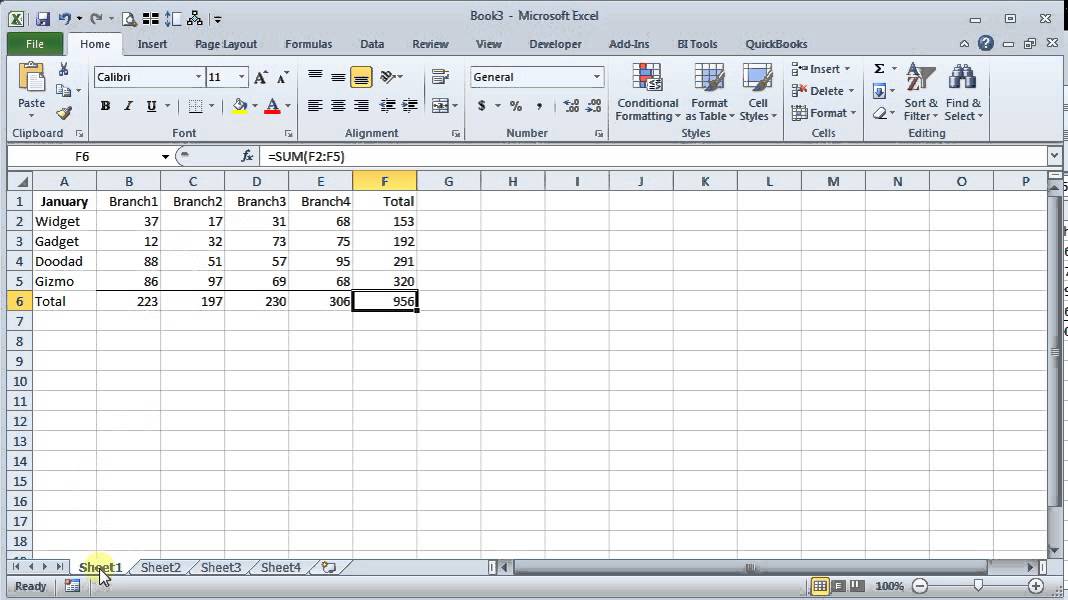Click the Zoom In control on status bar
Screen dimensions: 1068x600
[1036, 586]
